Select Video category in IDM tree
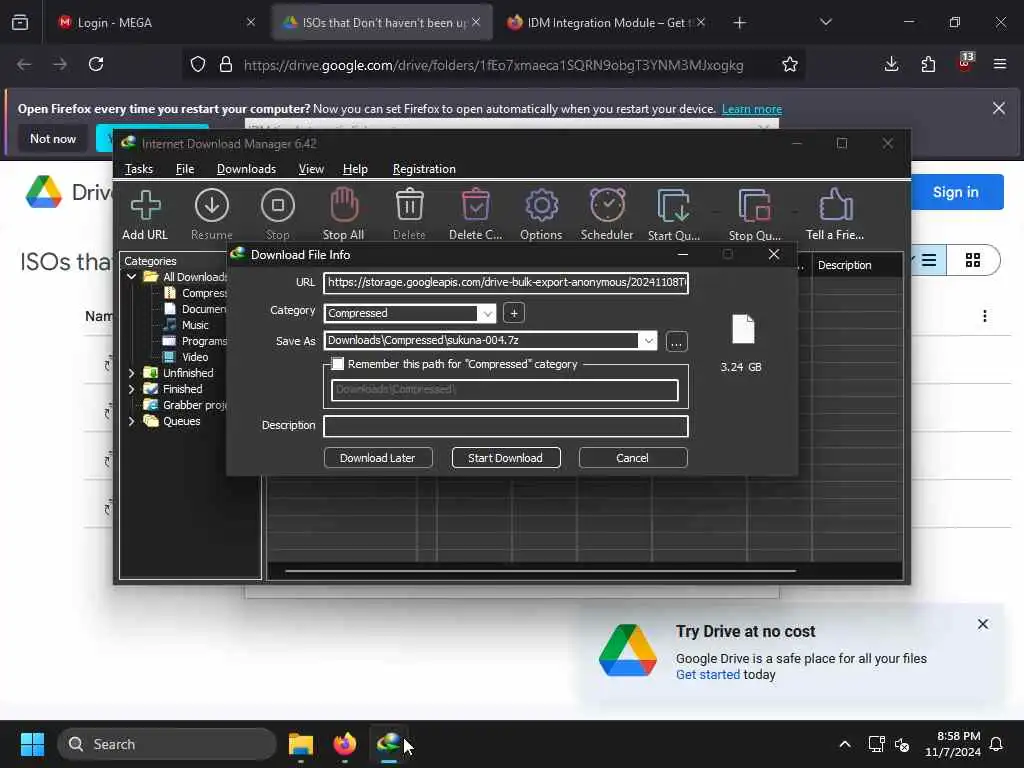The image size is (1024, 768). (195, 357)
